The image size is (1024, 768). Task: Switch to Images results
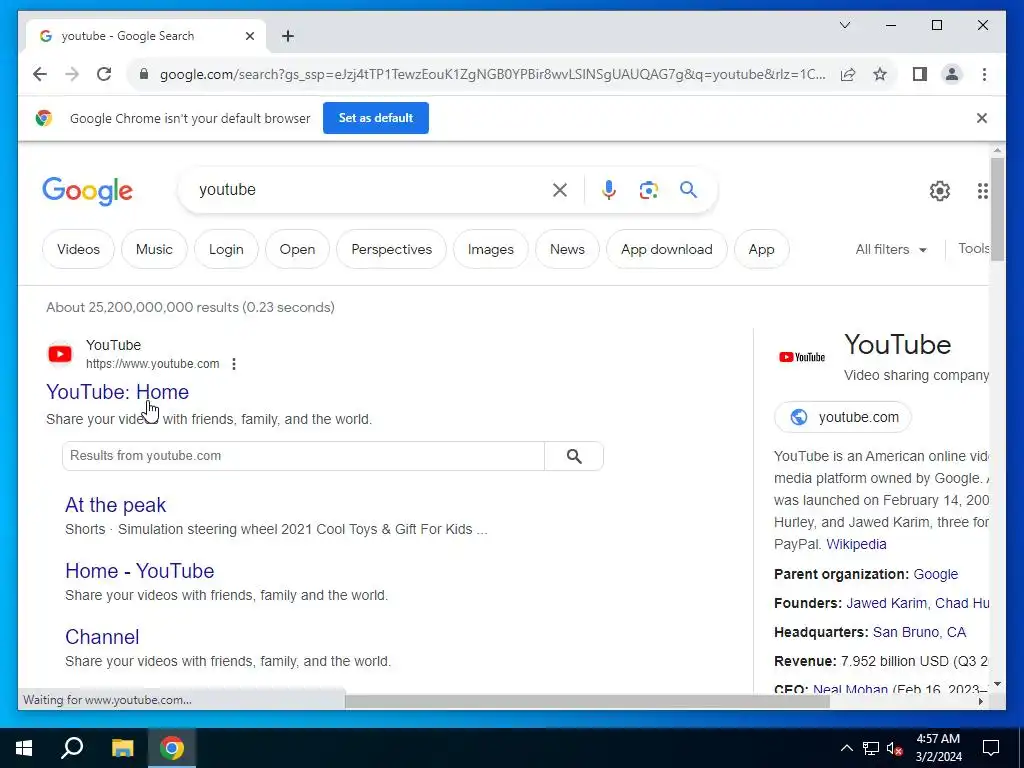[490, 249]
